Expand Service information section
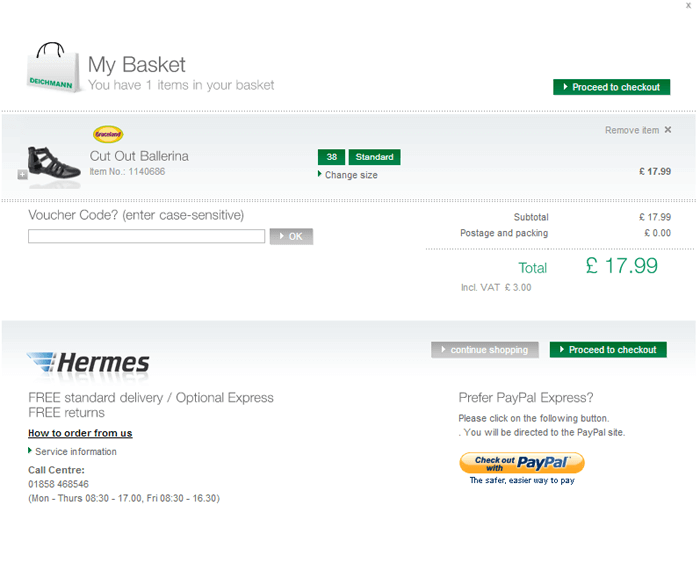Screen dimensions: 700x563 coord(75,452)
